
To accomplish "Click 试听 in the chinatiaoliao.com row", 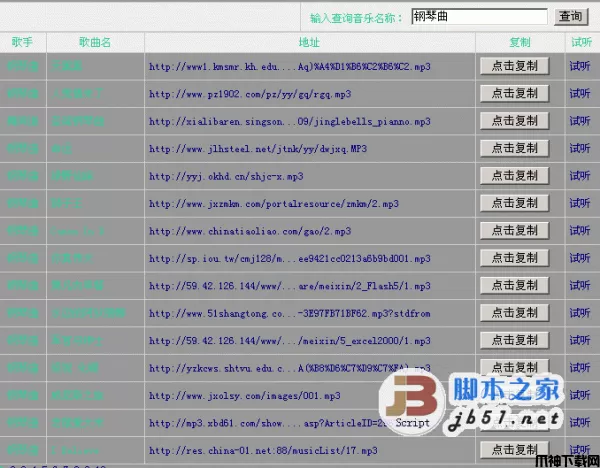I will coord(580,231).
